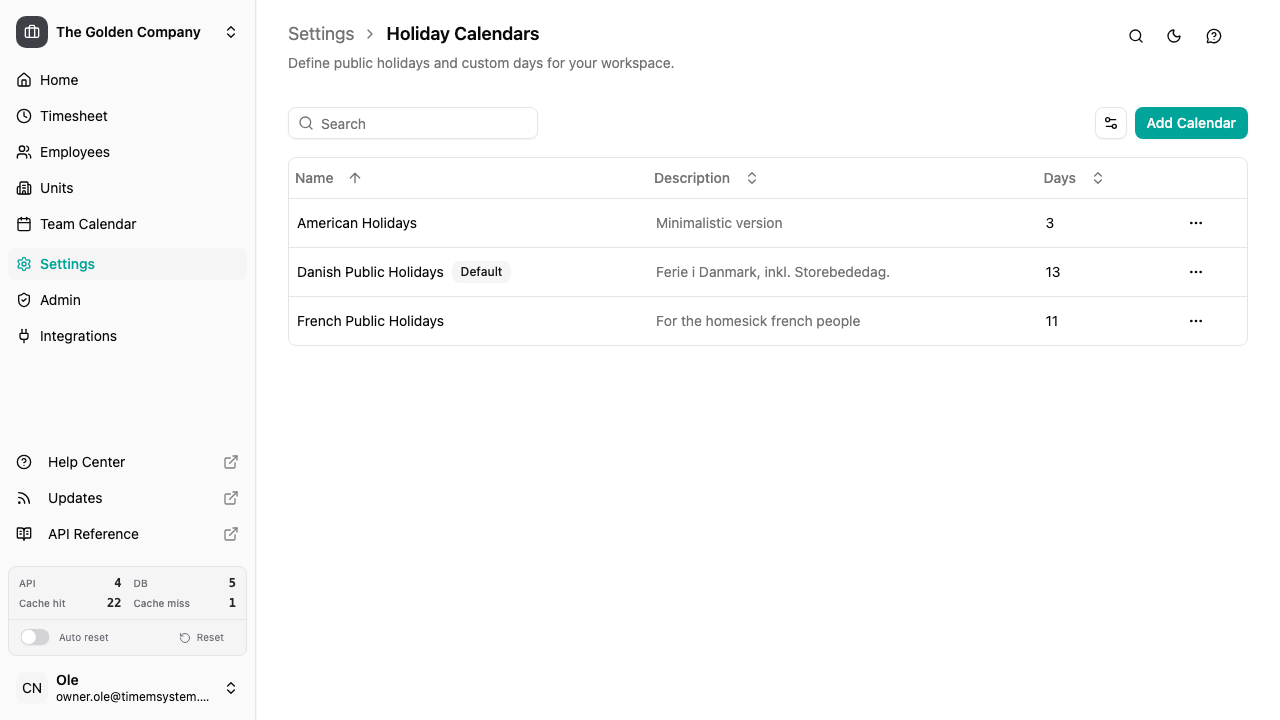Click the filter icon next to Add Calendar
Screen dimensions: 1280x720
[x=1111, y=123]
